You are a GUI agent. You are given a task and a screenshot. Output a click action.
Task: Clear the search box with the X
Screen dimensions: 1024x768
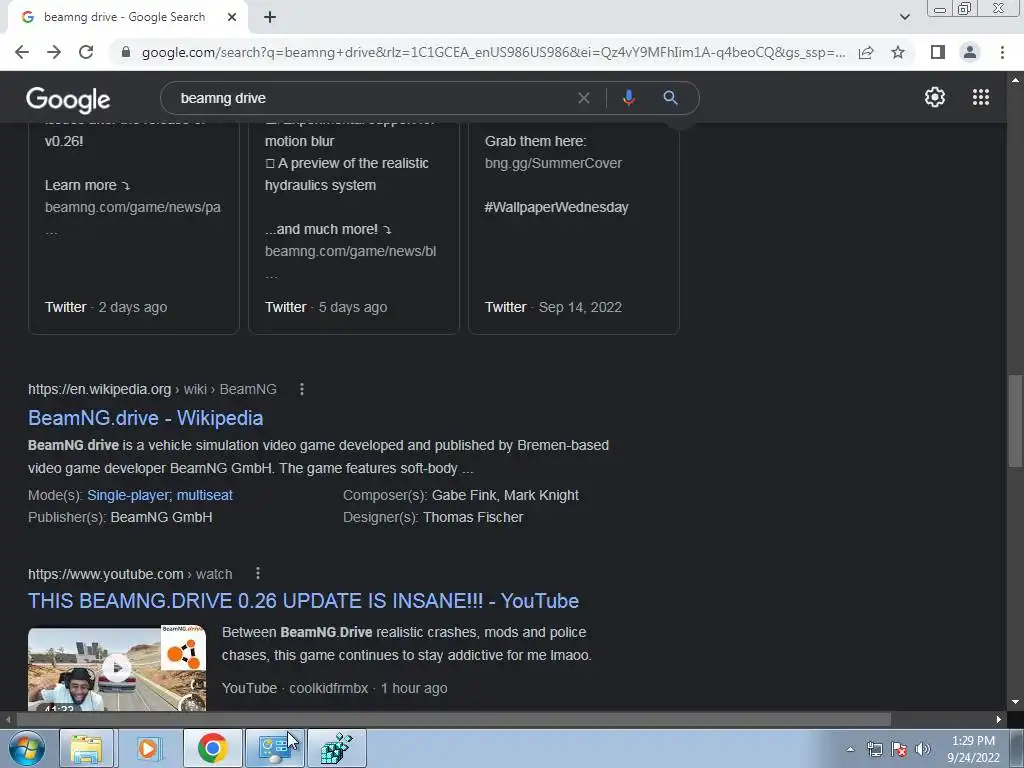tap(584, 98)
